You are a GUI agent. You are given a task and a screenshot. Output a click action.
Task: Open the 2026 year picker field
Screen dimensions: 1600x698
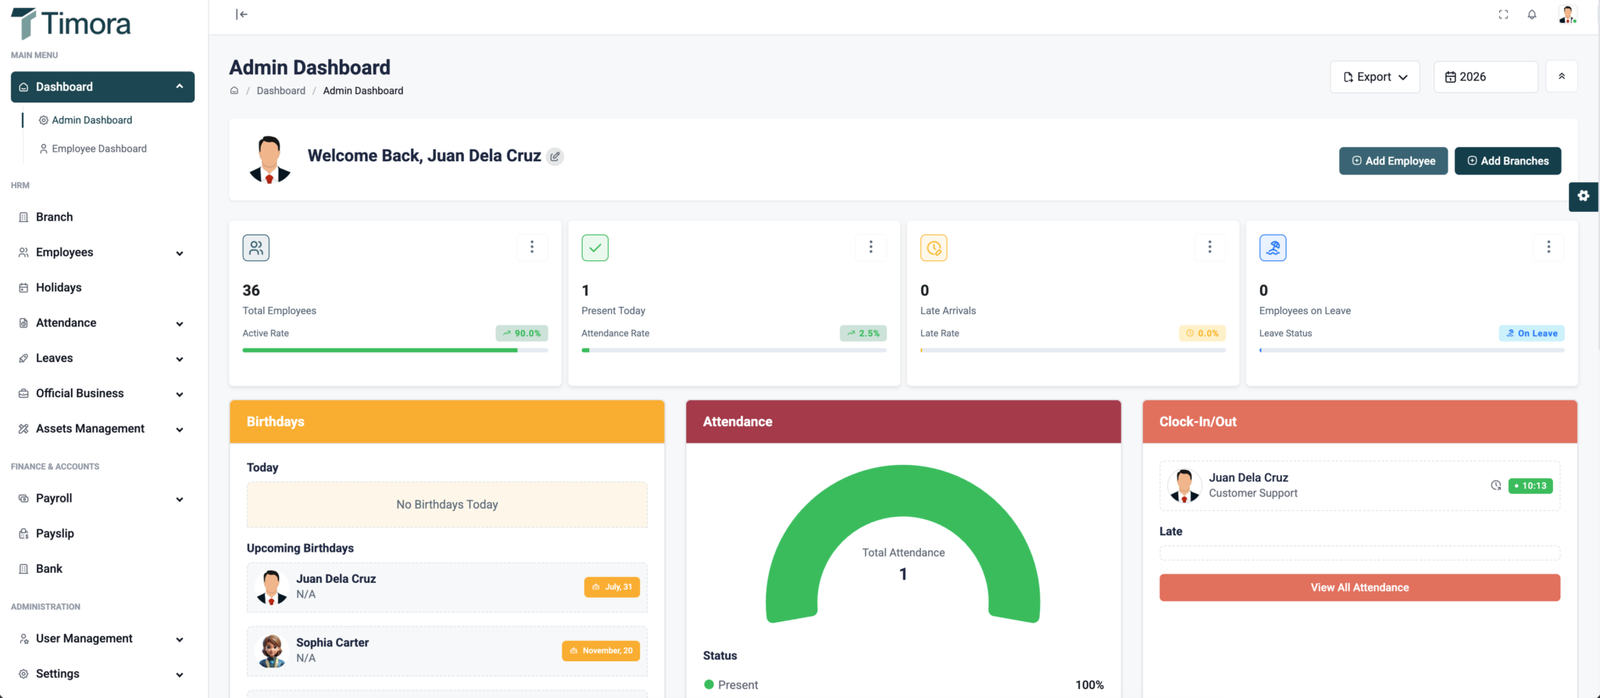[x=1485, y=77]
